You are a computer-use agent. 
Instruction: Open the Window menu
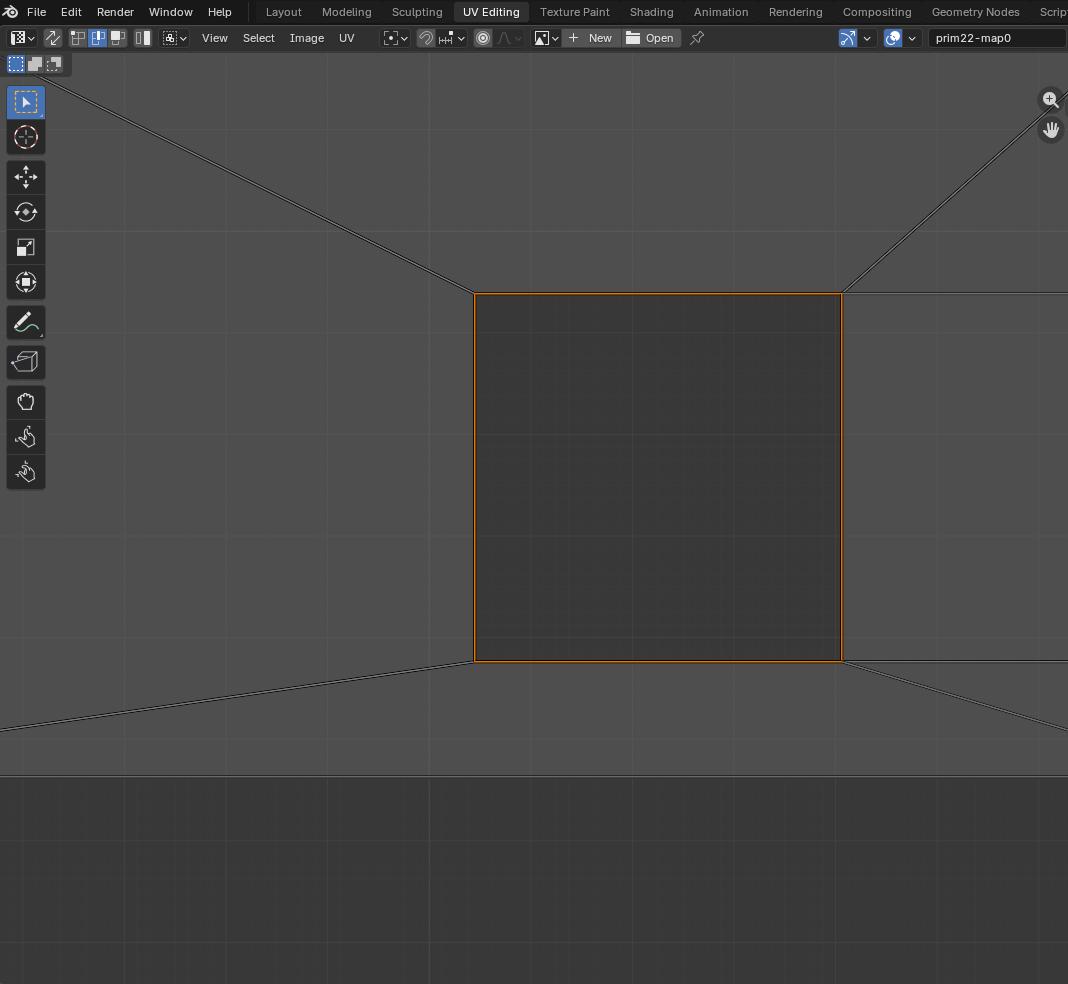coord(170,12)
